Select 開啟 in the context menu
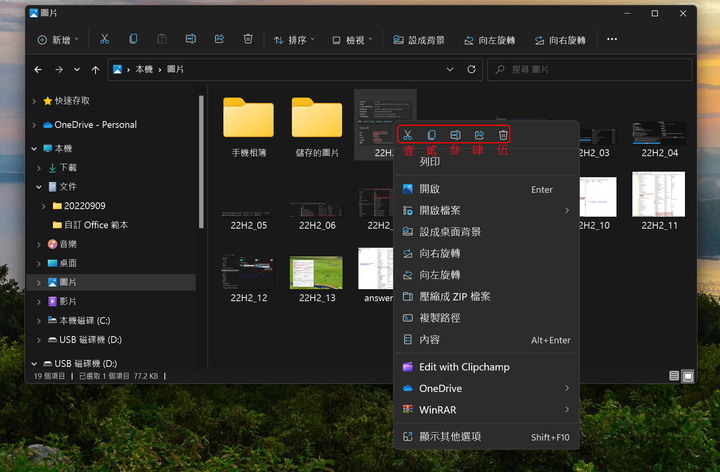This screenshot has width=720, height=472. click(x=487, y=189)
